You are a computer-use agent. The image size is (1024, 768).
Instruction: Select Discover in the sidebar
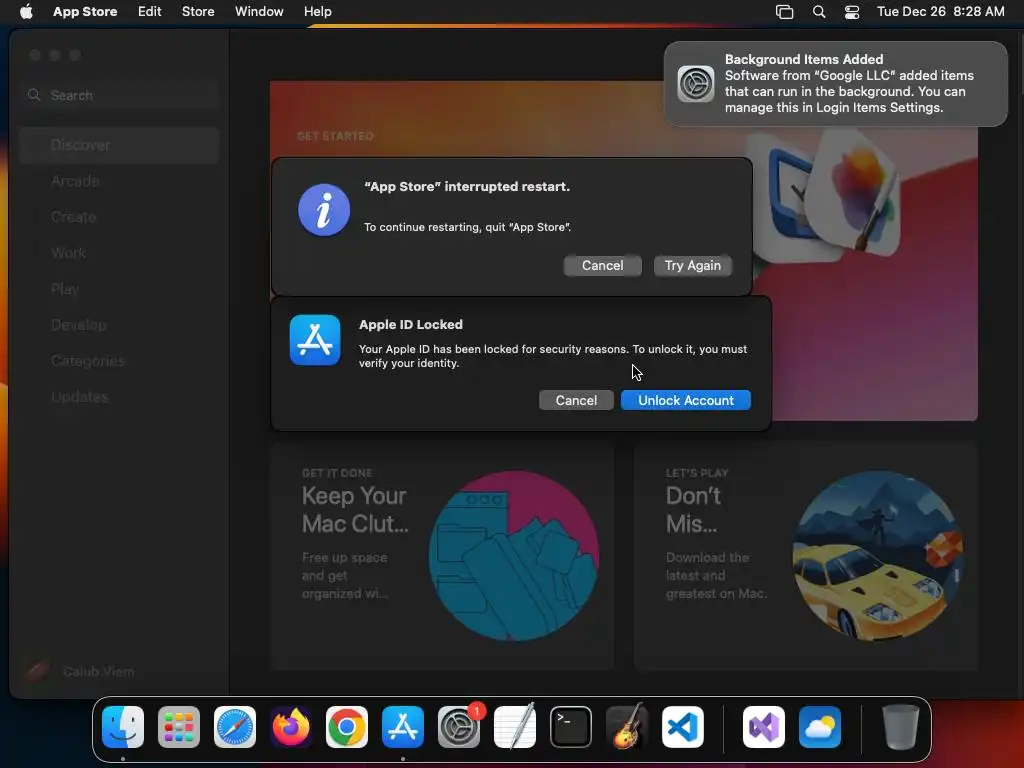tap(120, 145)
